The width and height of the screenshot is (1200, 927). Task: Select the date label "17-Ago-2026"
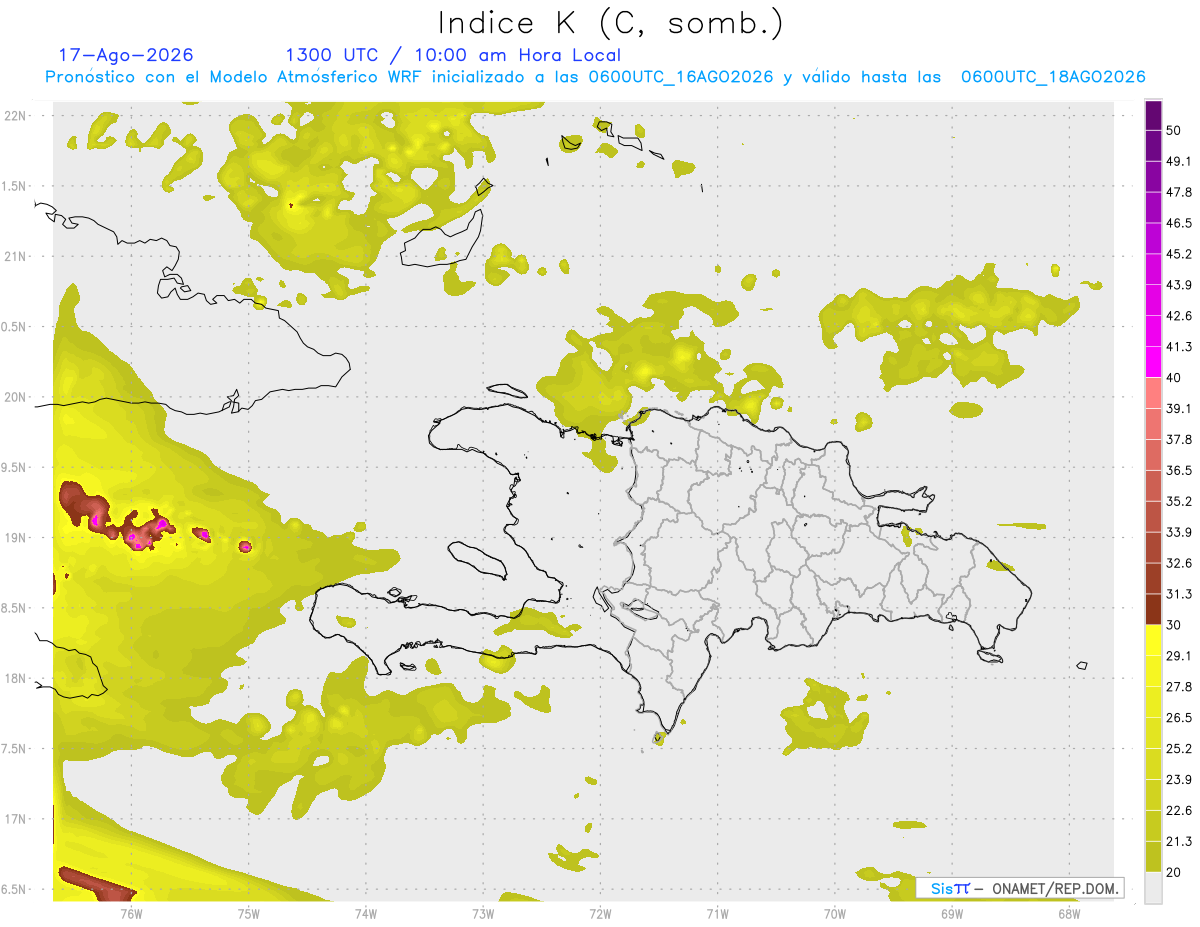pyautogui.click(x=126, y=55)
